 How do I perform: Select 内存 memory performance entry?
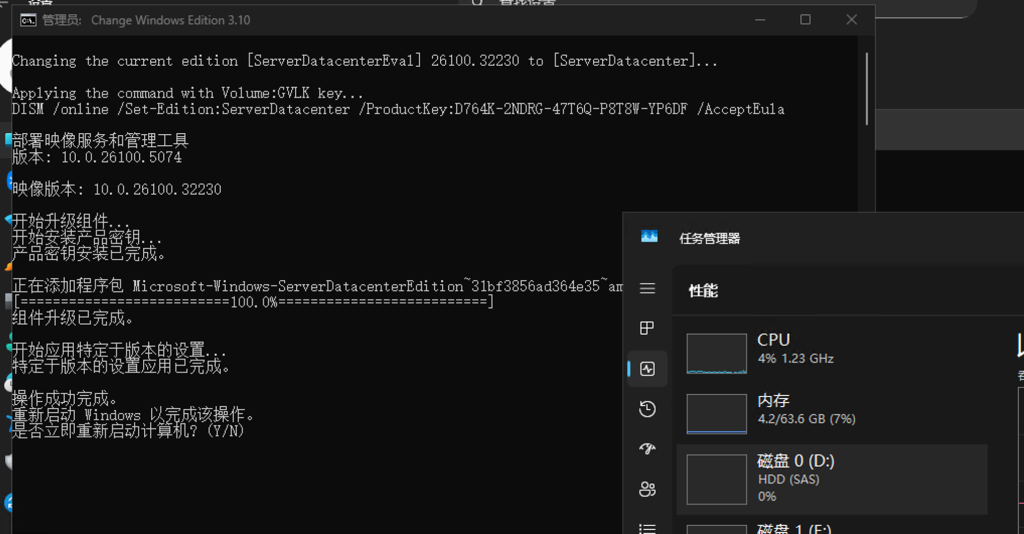coord(832,414)
